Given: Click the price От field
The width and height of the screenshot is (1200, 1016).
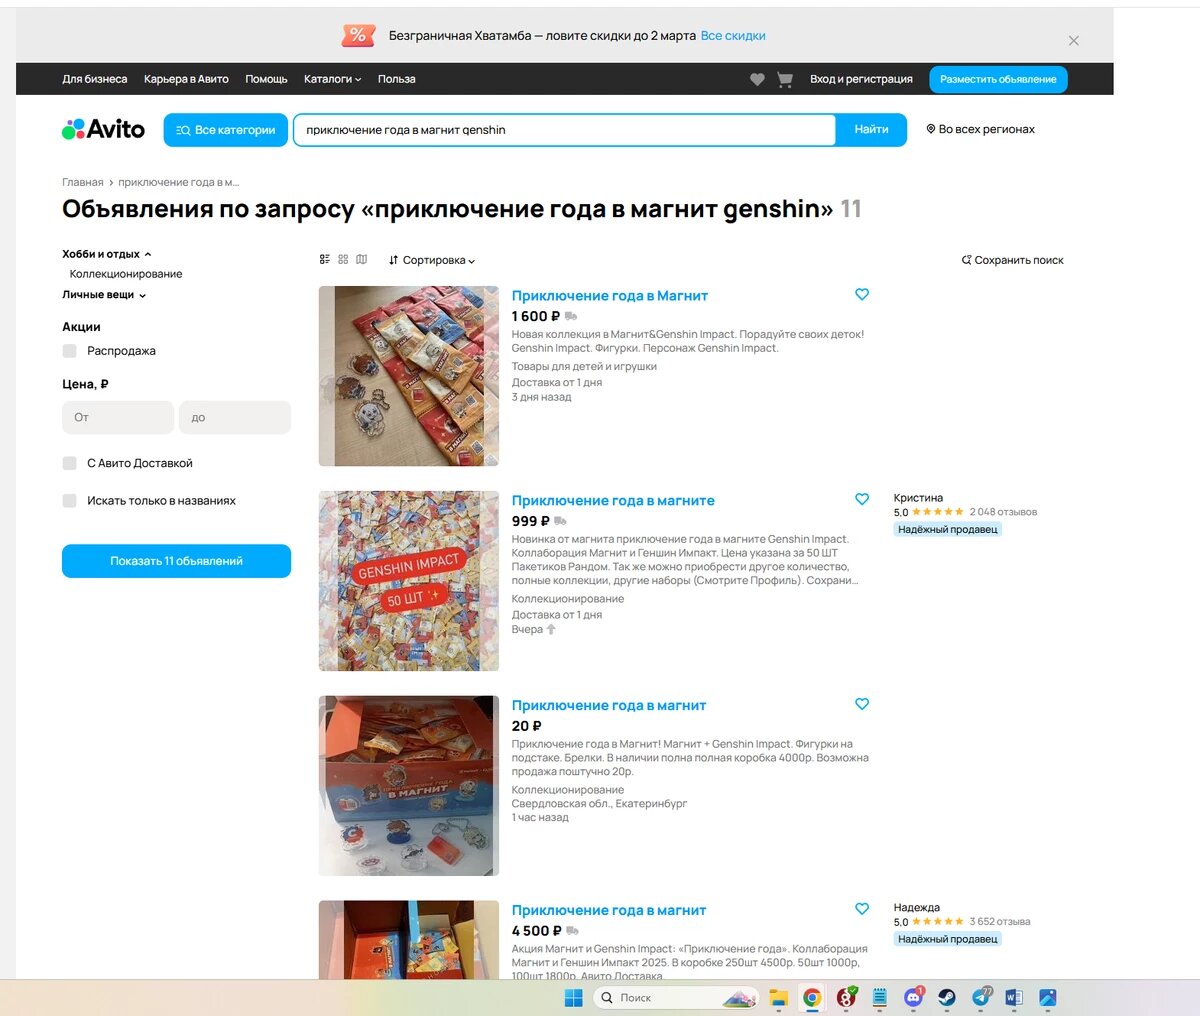Looking at the screenshot, I should click(118, 417).
